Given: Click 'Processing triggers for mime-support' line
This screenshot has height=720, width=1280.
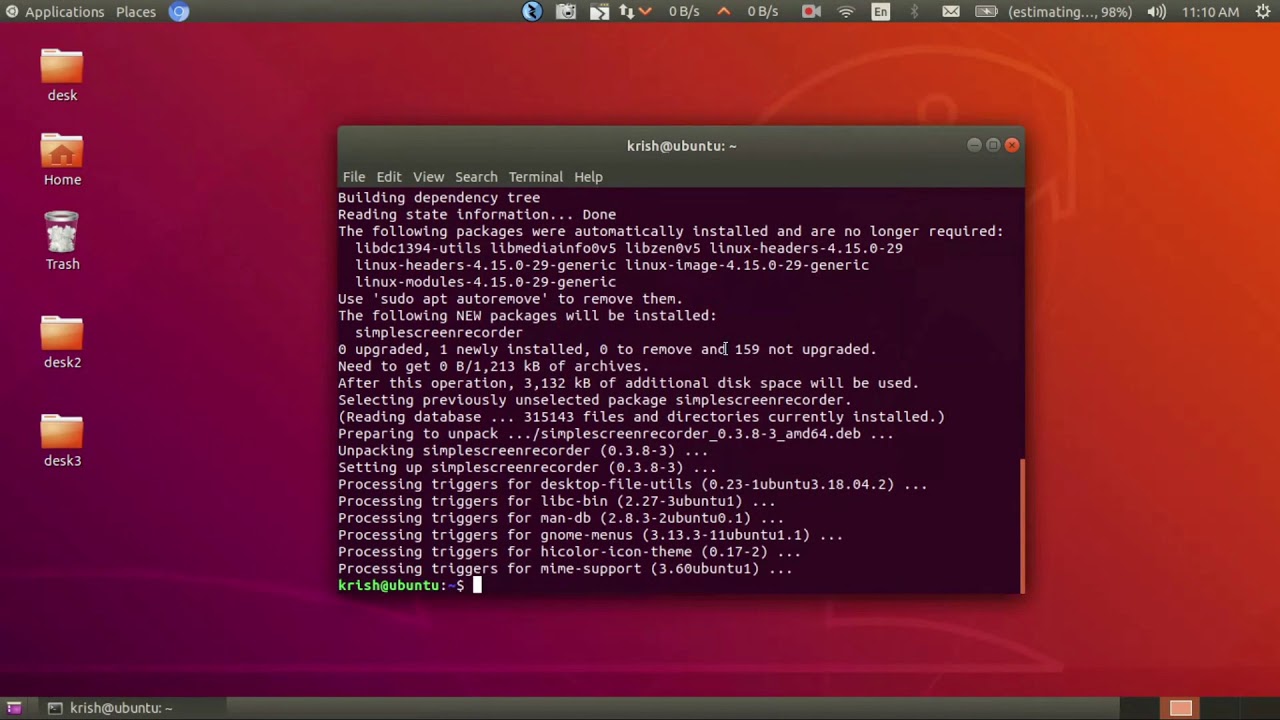Looking at the screenshot, I should (x=565, y=569).
